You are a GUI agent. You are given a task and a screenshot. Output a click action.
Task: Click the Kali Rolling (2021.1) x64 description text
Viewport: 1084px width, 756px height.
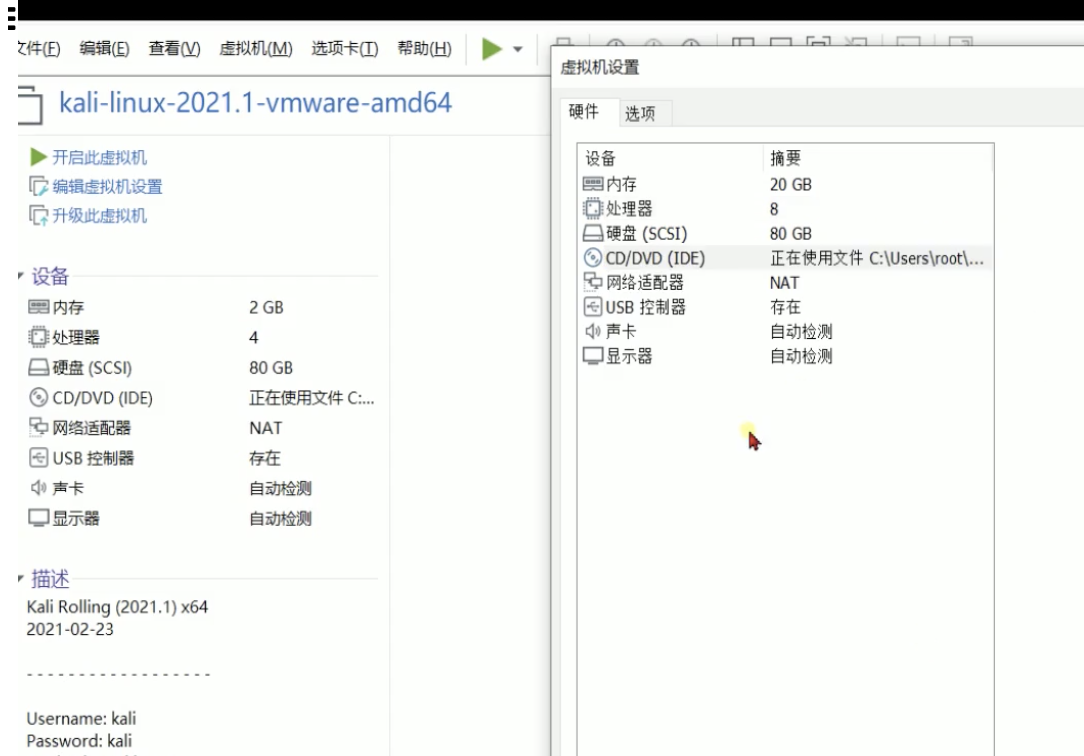(x=117, y=607)
